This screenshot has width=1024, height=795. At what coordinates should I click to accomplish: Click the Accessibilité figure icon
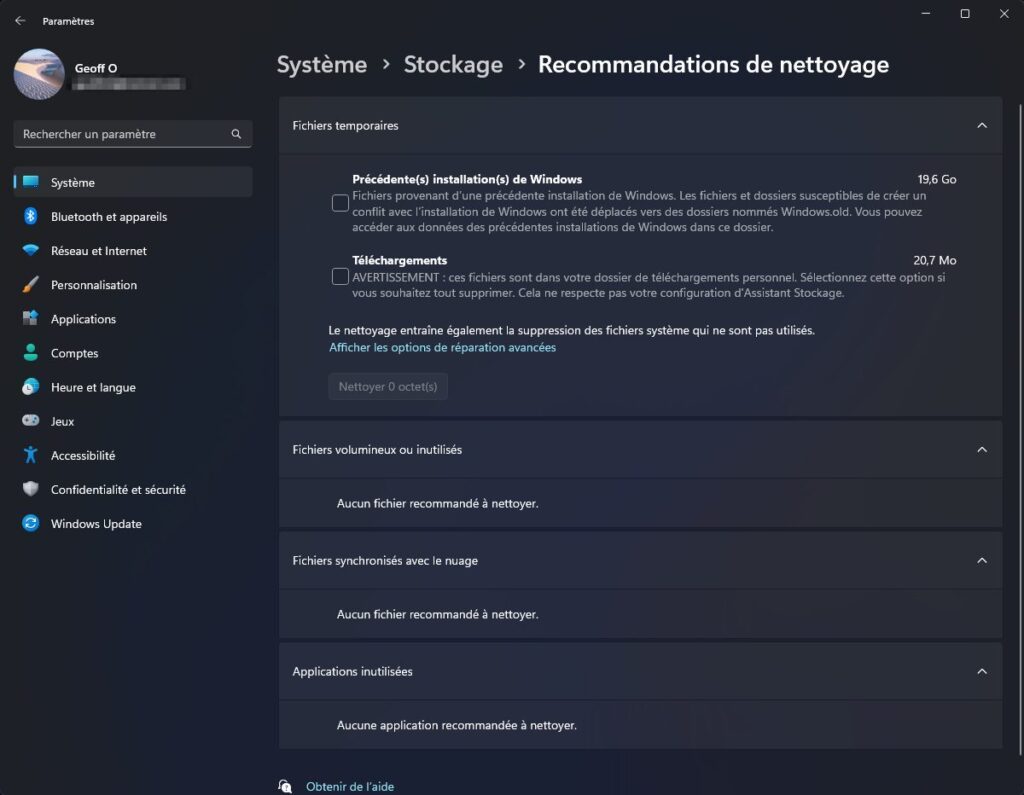coord(31,455)
